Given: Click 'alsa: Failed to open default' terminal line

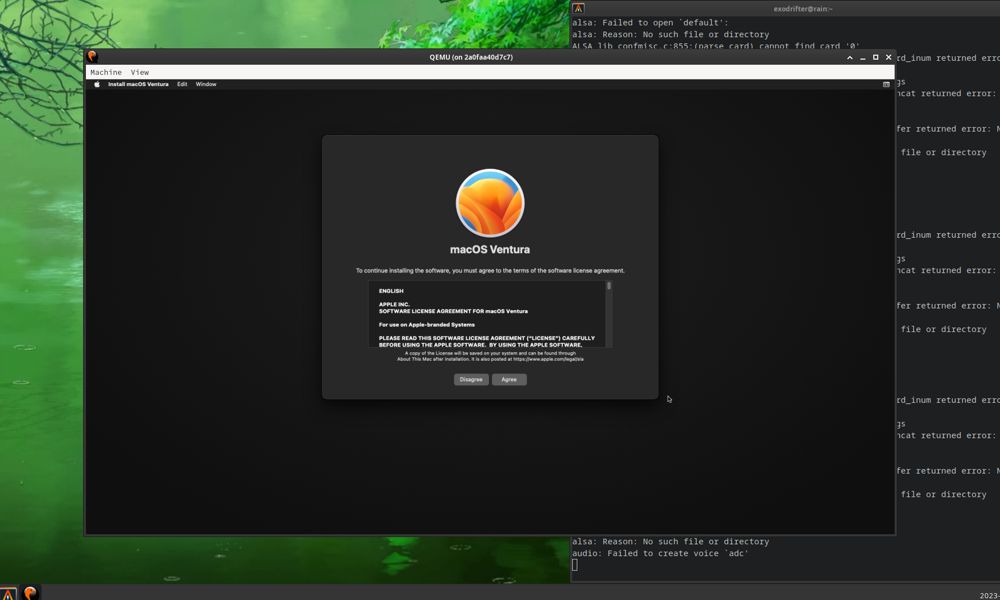Looking at the screenshot, I should (x=650, y=22).
